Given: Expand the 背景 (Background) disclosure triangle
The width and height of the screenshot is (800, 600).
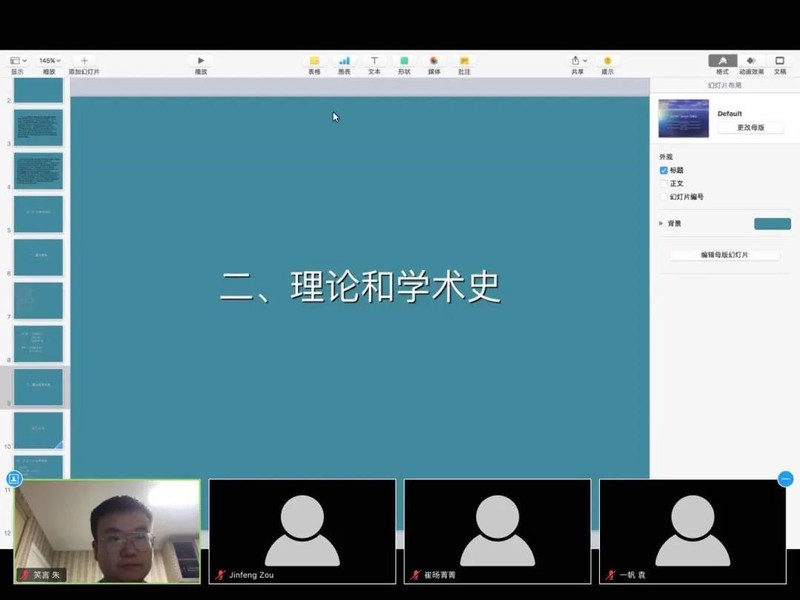Looking at the screenshot, I should tap(661, 223).
